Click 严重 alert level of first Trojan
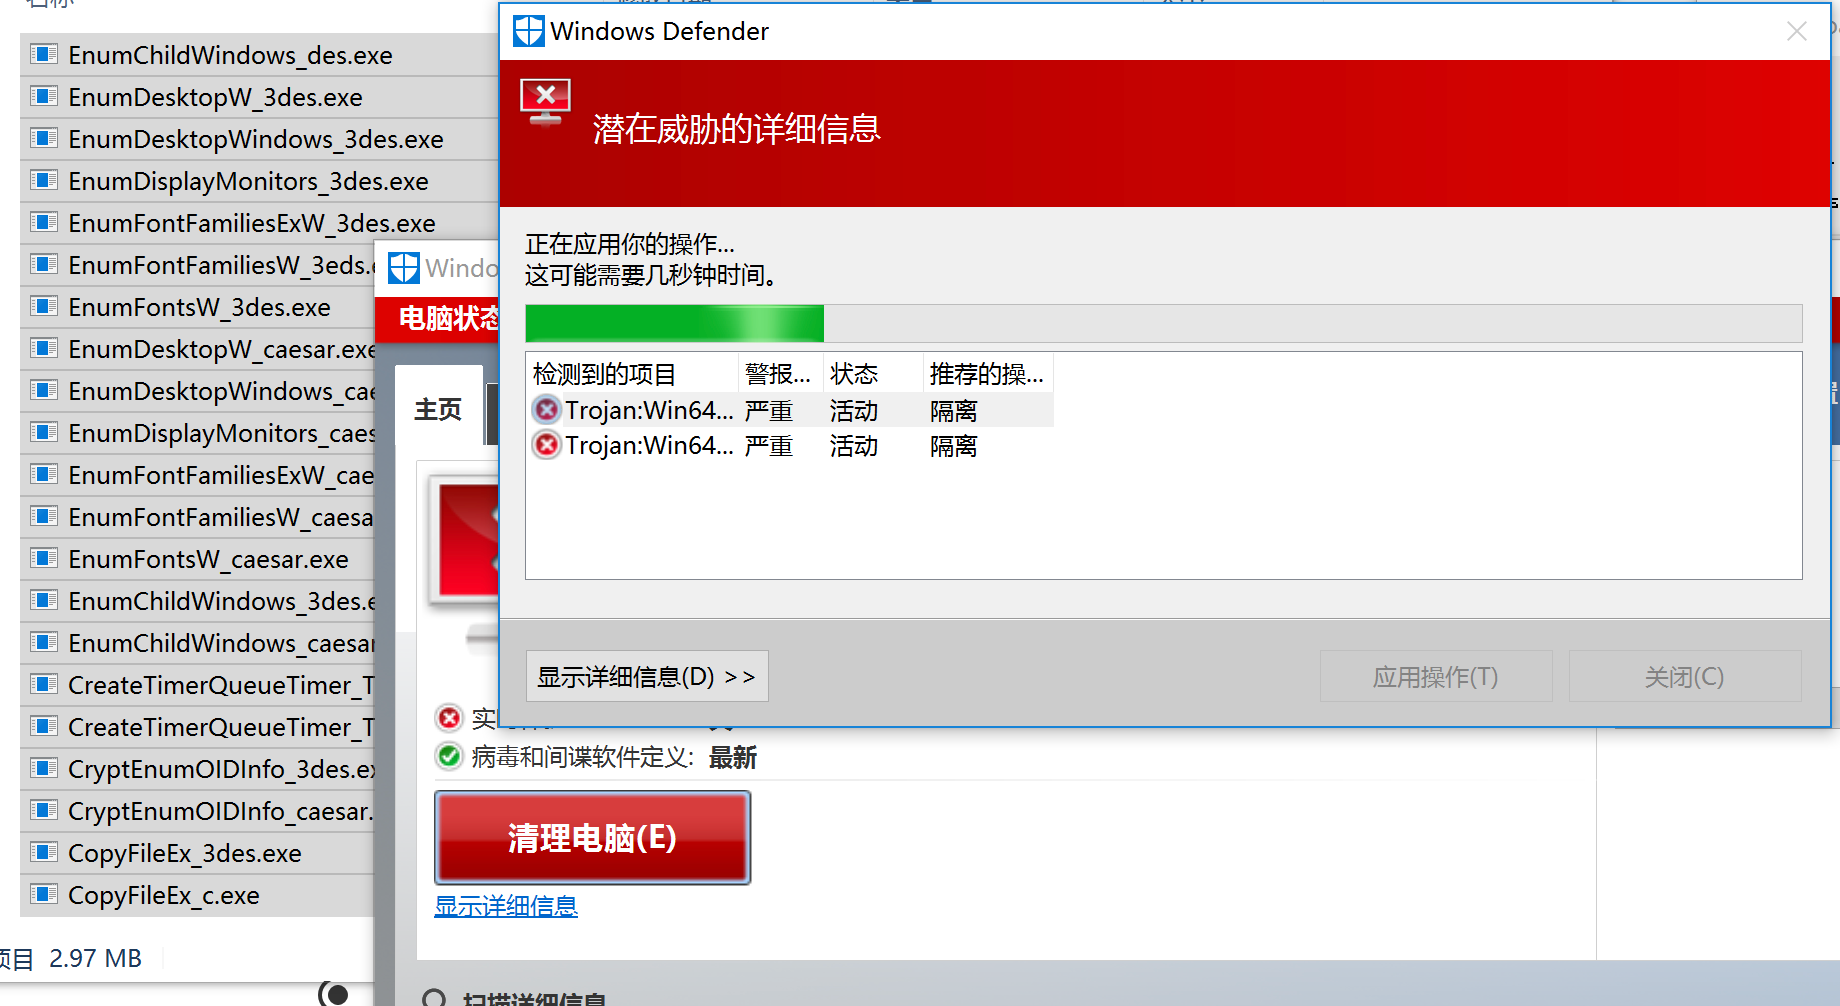 tap(769, 410)
